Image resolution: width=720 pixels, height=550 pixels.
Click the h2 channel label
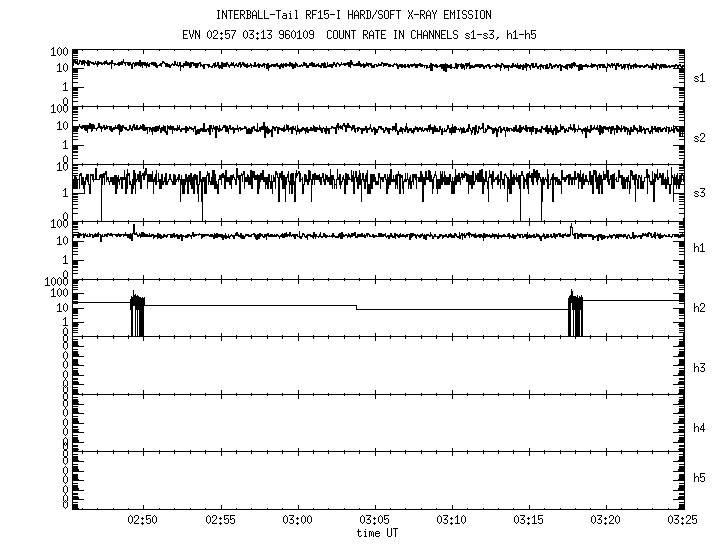[x=700, y=308]
